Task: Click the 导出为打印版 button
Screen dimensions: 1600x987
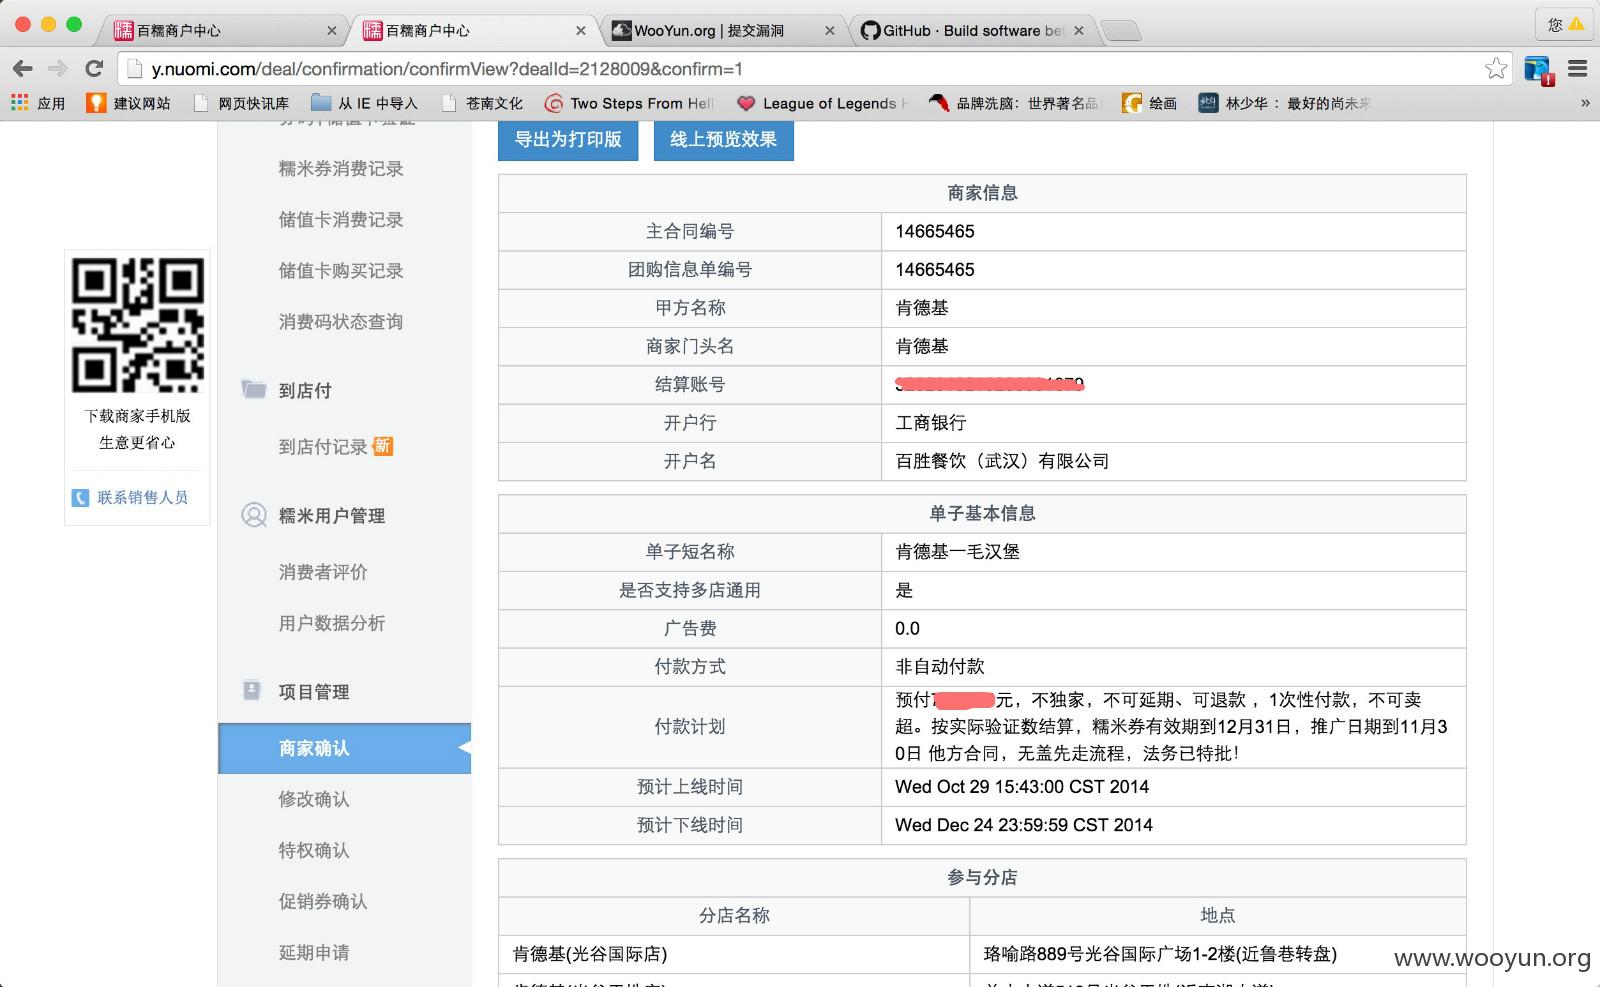Action: tap(568, 139)
